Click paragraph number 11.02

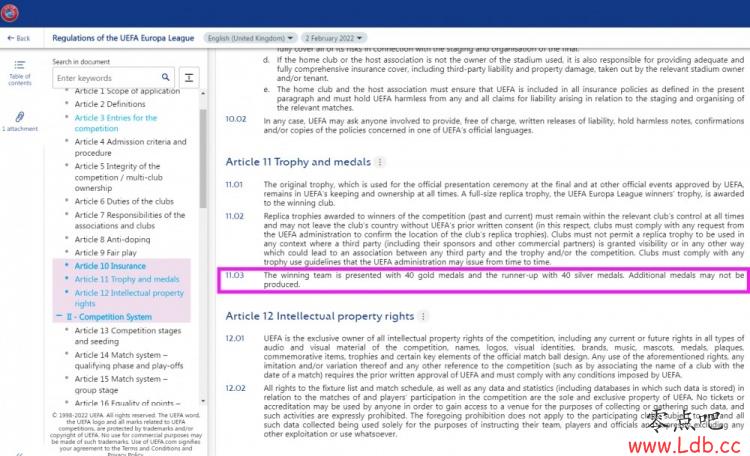pyautogui.click(x=234, y=216)
